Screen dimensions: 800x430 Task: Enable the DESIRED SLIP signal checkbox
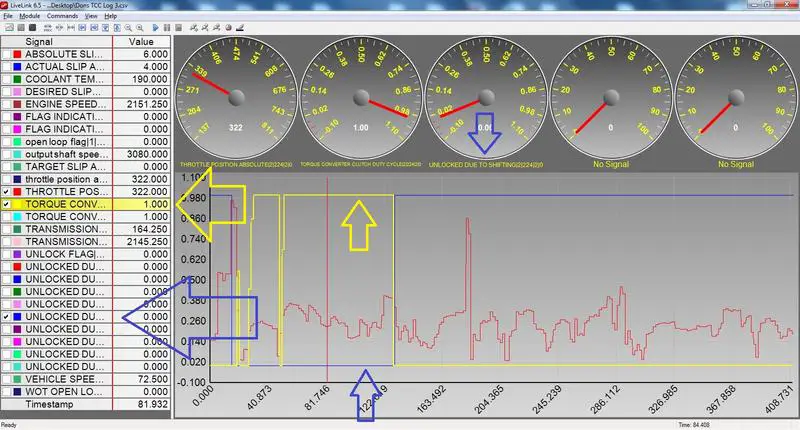tap(6, 92)
